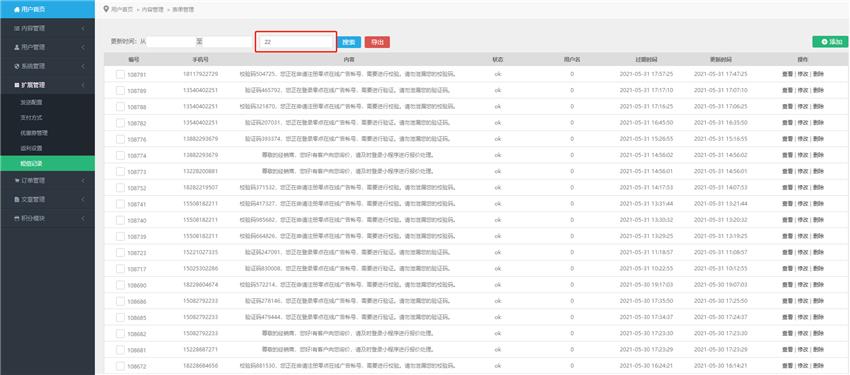Expand the 内容管理 chevron in sidebar
Screen dimensions: 850x375
[83, 28]
